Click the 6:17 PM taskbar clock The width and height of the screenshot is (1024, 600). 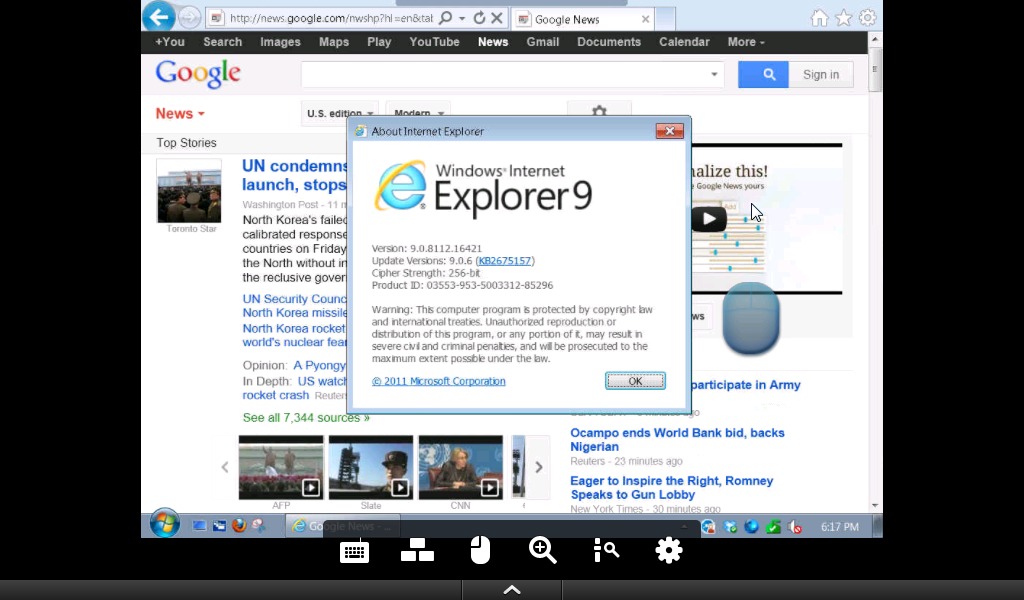840,527
